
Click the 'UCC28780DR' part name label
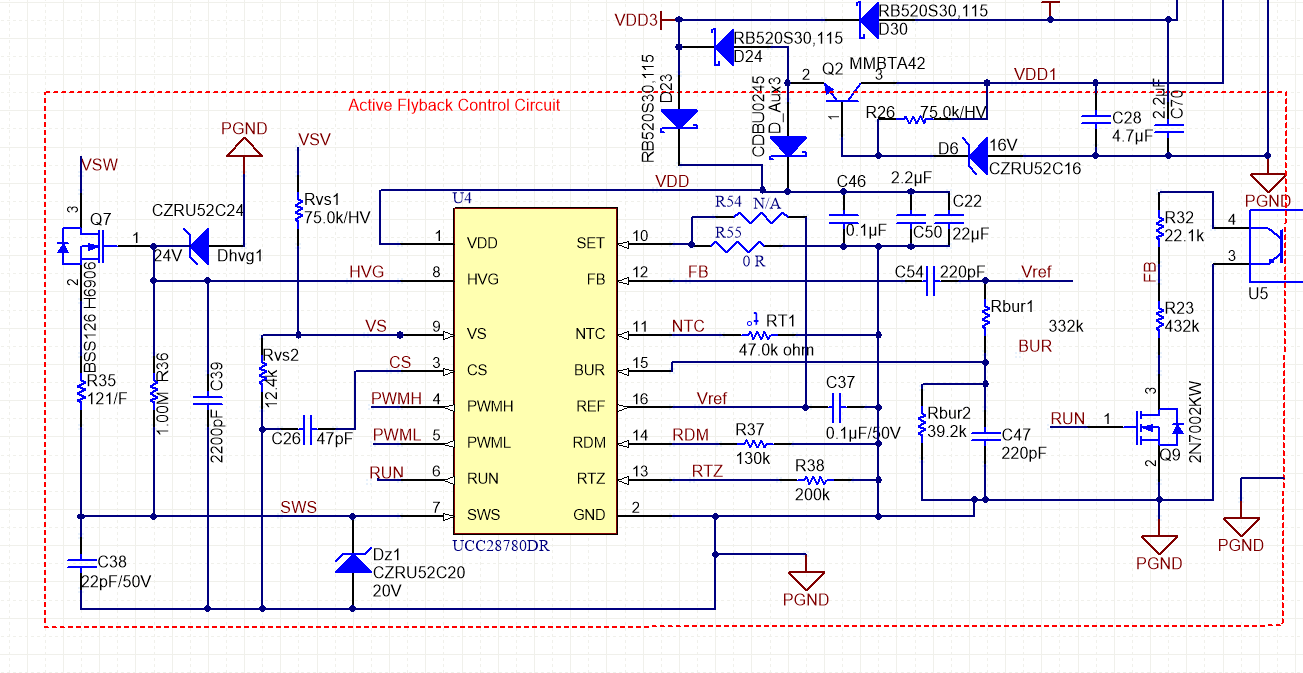[501, 547]
